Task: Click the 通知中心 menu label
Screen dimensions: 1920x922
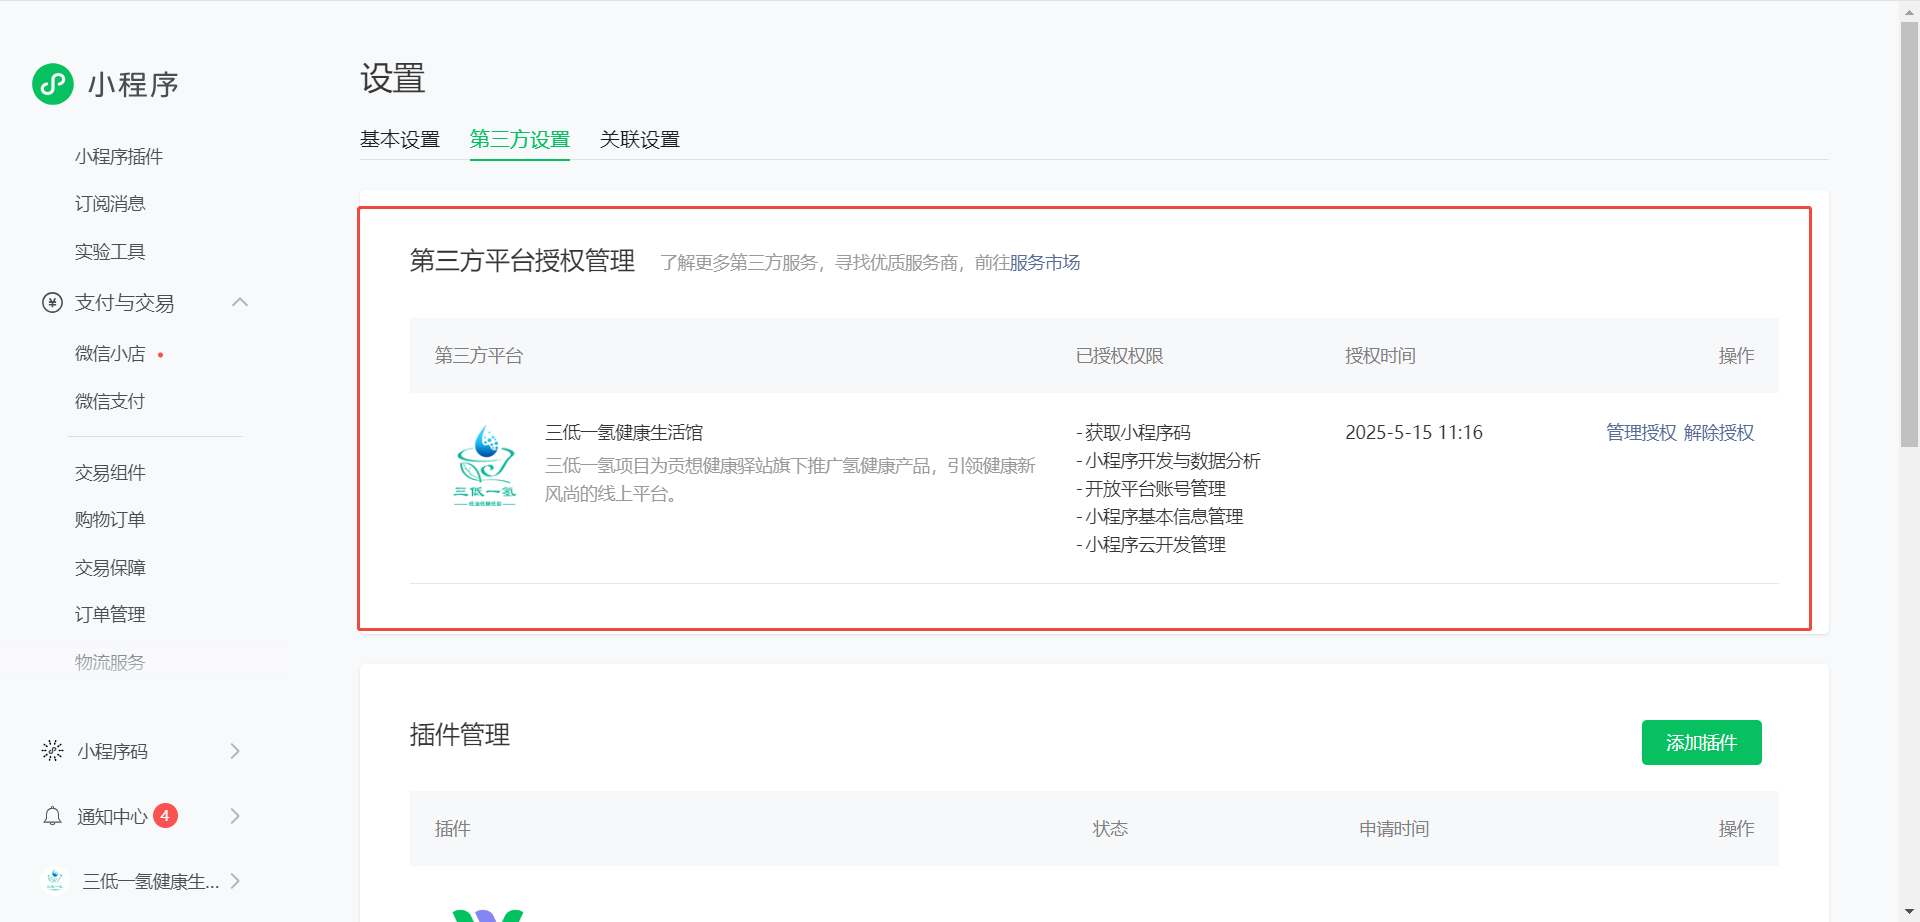Action: [x=113, y=817]
